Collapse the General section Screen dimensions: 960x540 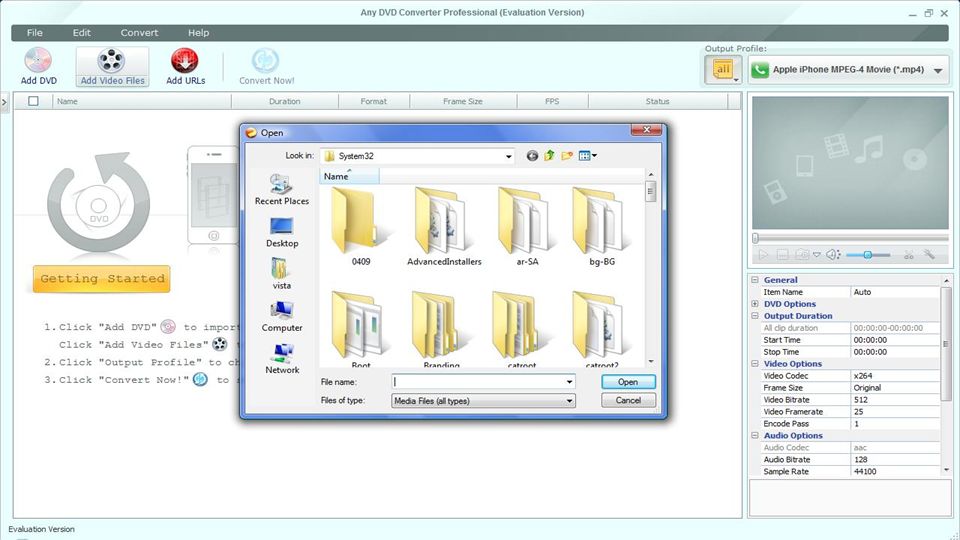pos(755,280)
